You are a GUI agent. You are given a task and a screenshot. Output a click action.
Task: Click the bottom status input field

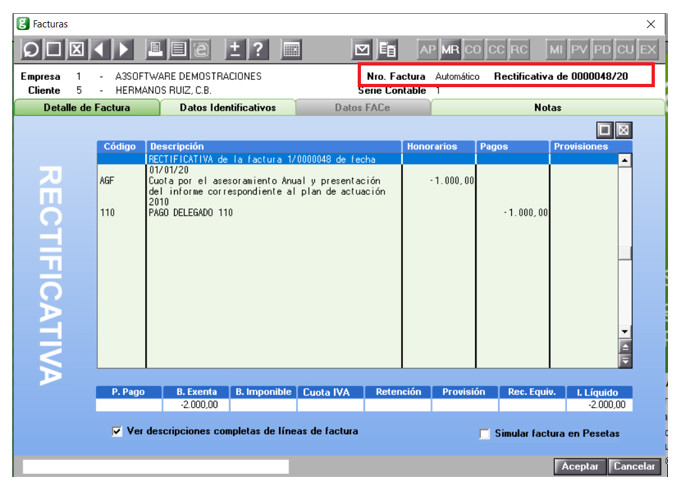(156, 466)
